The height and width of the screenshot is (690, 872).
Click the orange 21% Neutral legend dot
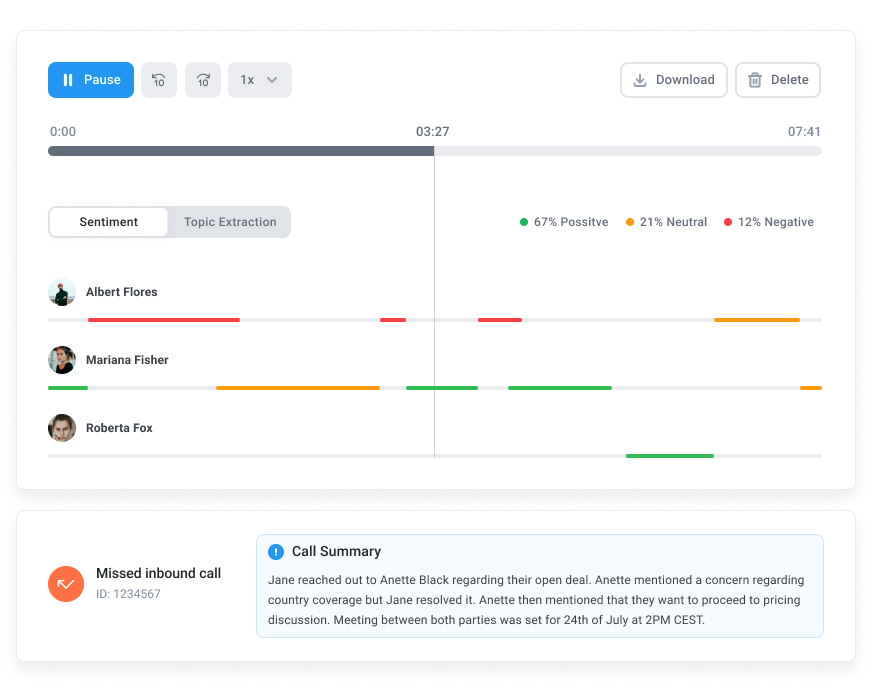point(630,222)
